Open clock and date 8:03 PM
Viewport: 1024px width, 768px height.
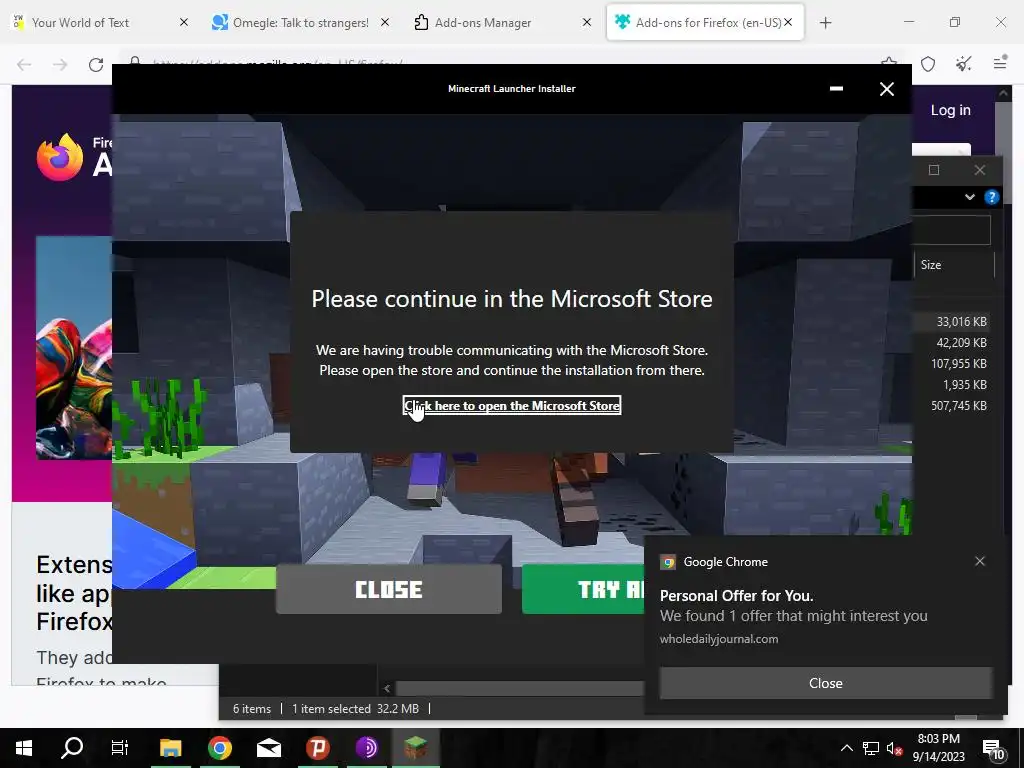pyautogui.click(x=938, y=748)
